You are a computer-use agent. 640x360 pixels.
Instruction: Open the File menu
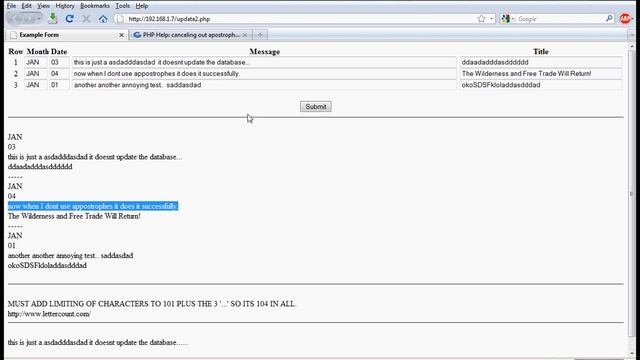coord(11,6)
